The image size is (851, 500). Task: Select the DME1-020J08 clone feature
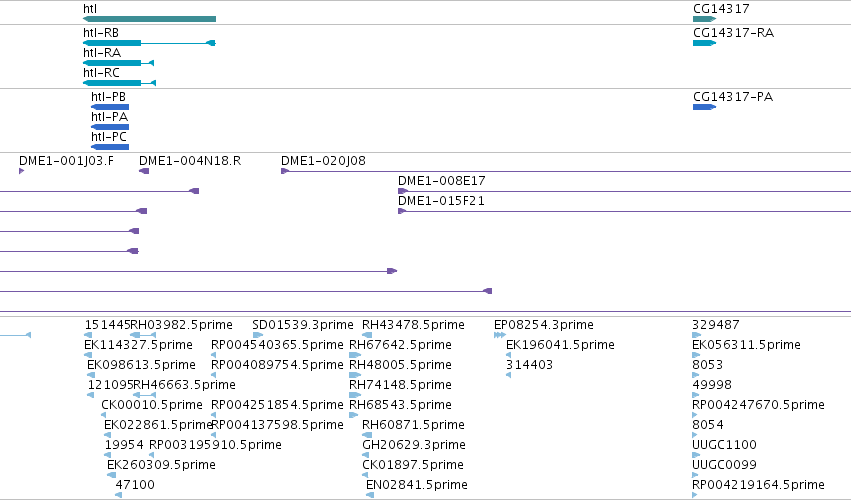(x=566, y=171)
